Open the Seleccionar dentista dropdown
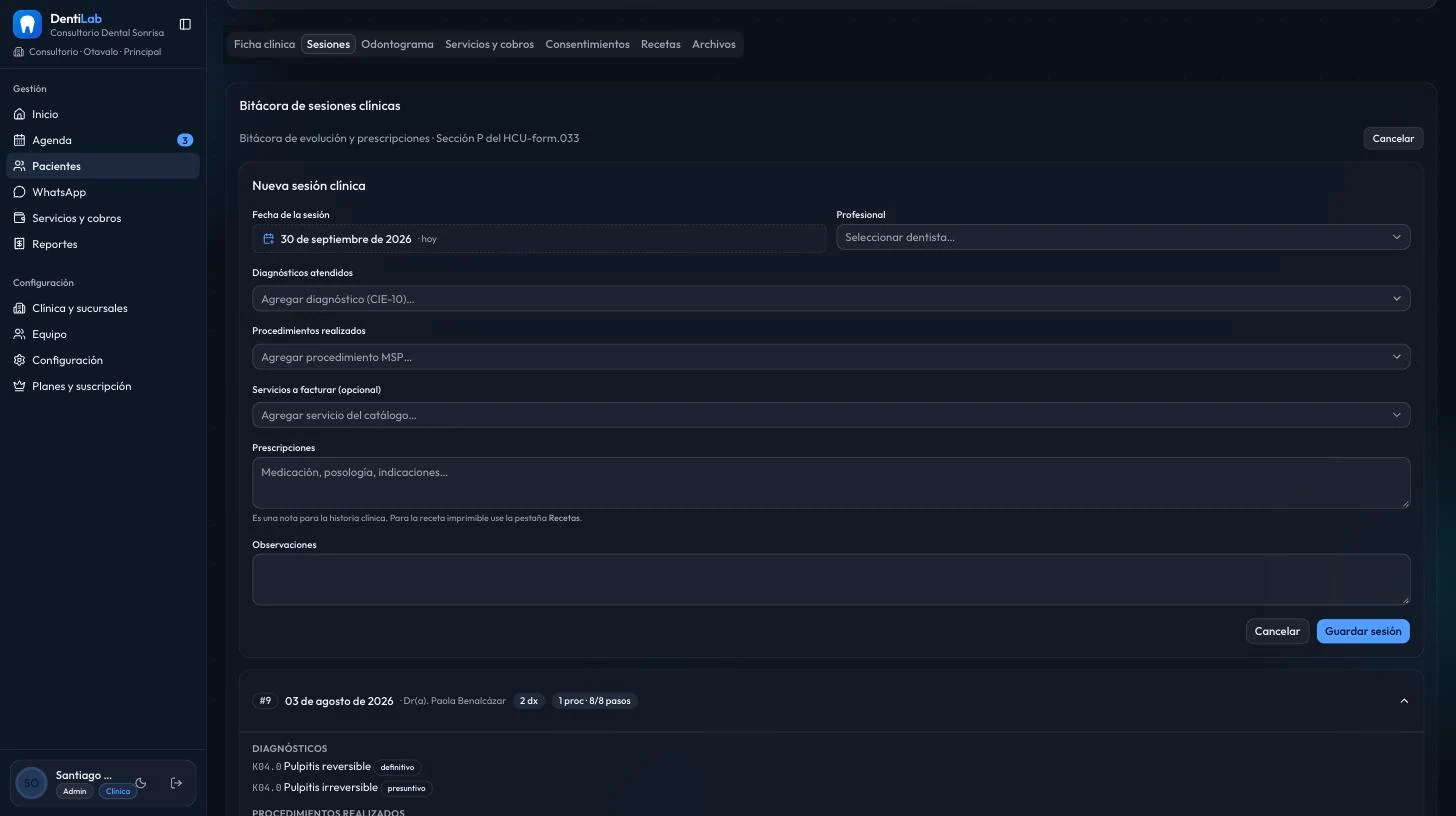Viewport: 1456px width, 816px height. (x=1123, y=237)
